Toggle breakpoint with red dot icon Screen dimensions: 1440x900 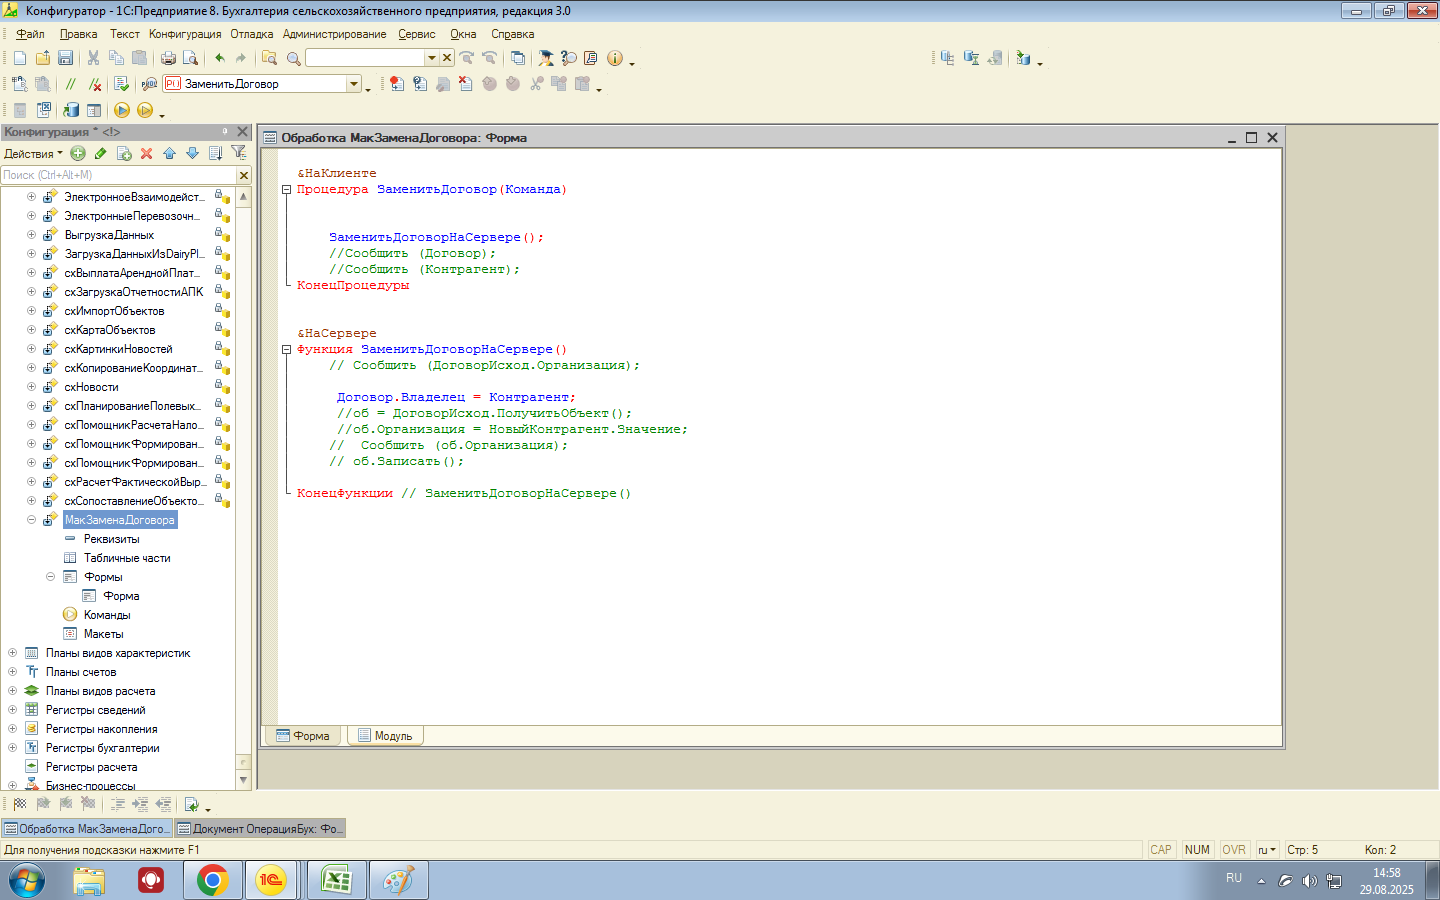397,84
